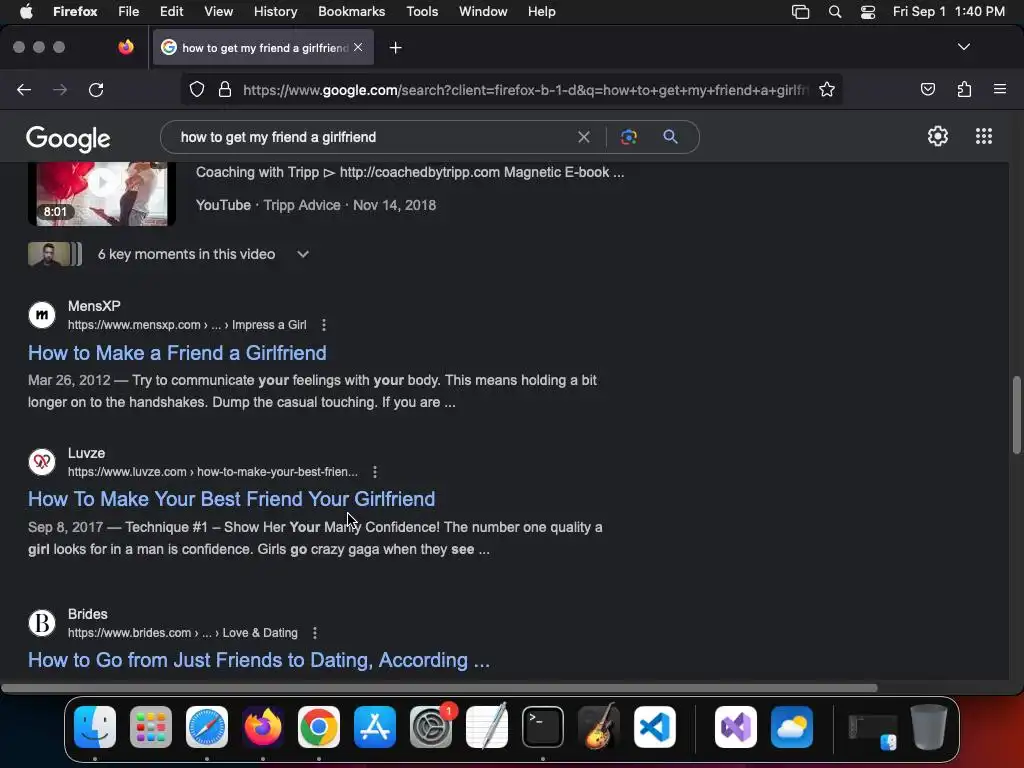Open the Firefox hamburger application menu
Screen dimensions: 1024x768
[x=999, y=89]
